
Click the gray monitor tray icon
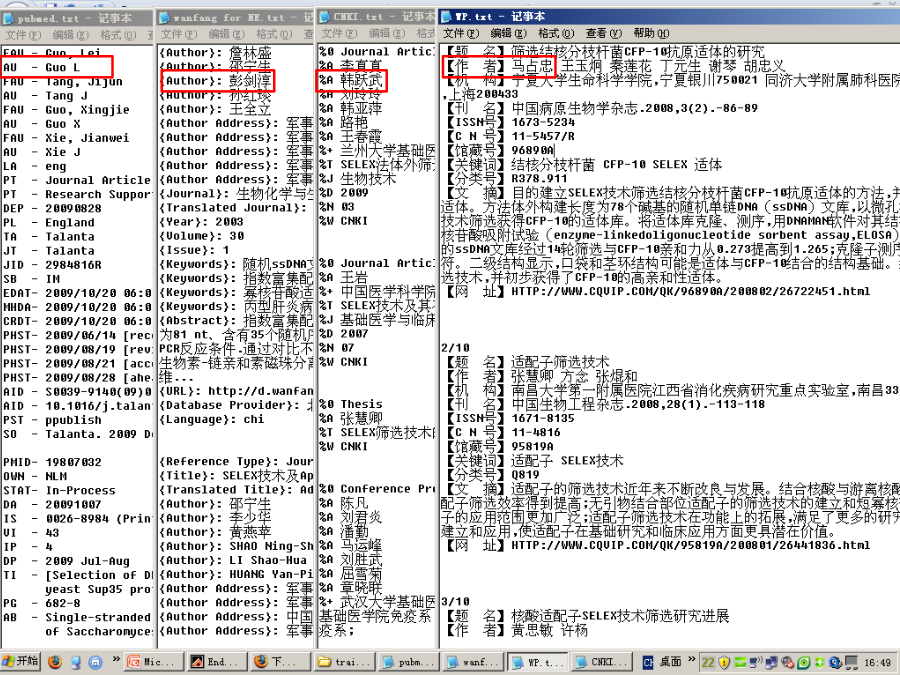(851, 663)
